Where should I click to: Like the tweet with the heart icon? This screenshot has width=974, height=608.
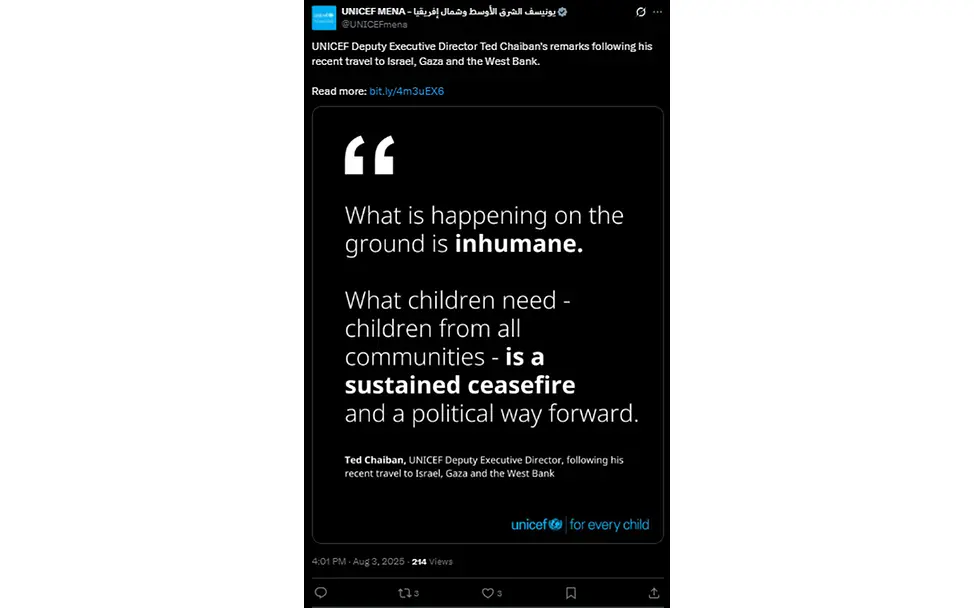486,592
